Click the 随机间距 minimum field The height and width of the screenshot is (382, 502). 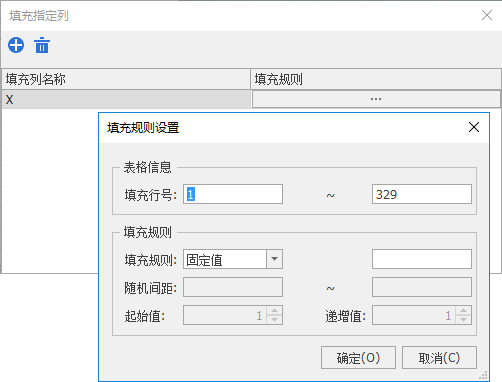233,287
